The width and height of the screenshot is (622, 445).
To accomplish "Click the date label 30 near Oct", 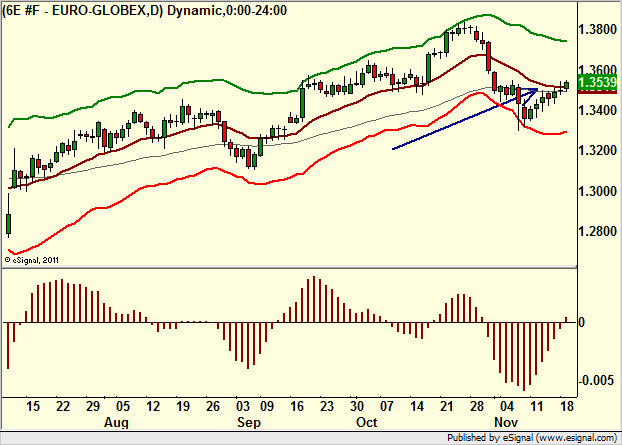I will (357, 407).
